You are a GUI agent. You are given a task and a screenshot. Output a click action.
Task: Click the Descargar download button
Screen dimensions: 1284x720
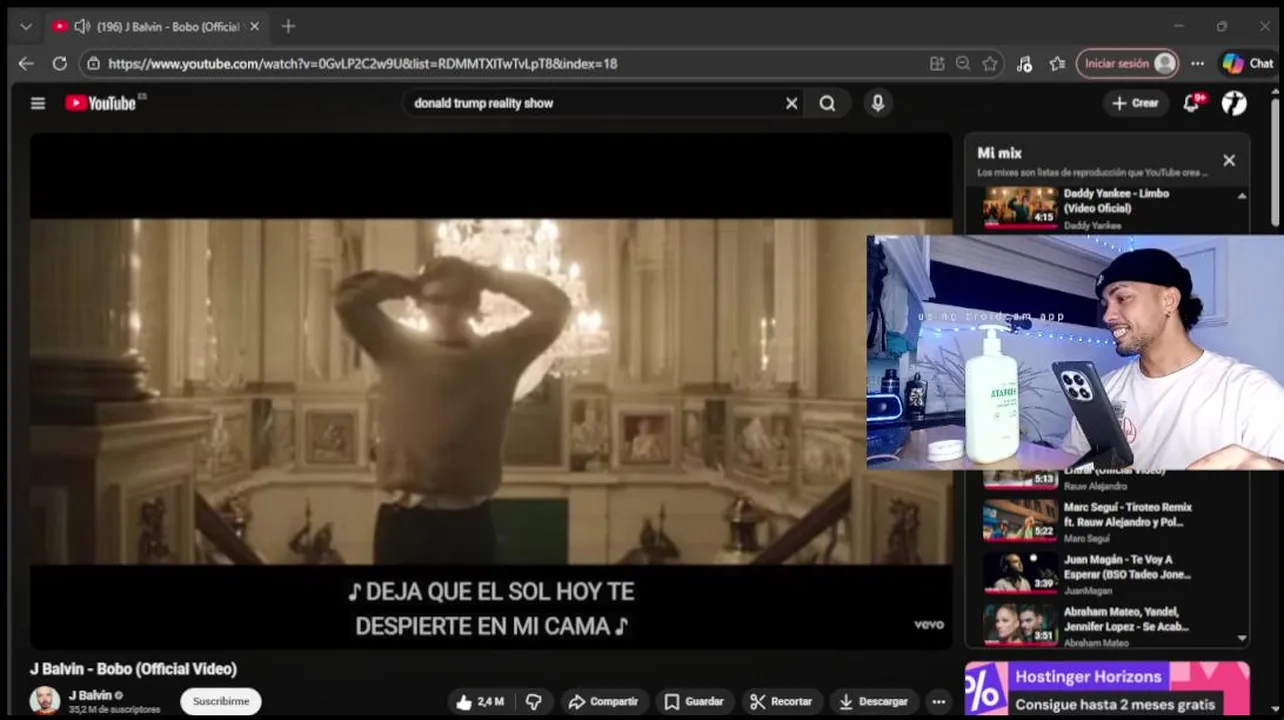[873, 701]
